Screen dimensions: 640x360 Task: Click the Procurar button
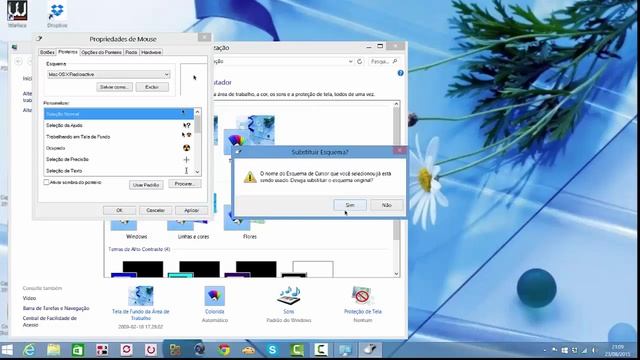(184, 184)
